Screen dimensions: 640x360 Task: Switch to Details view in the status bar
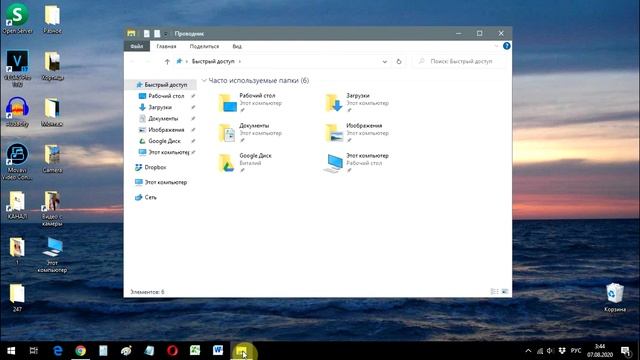[x=494, y=291]
